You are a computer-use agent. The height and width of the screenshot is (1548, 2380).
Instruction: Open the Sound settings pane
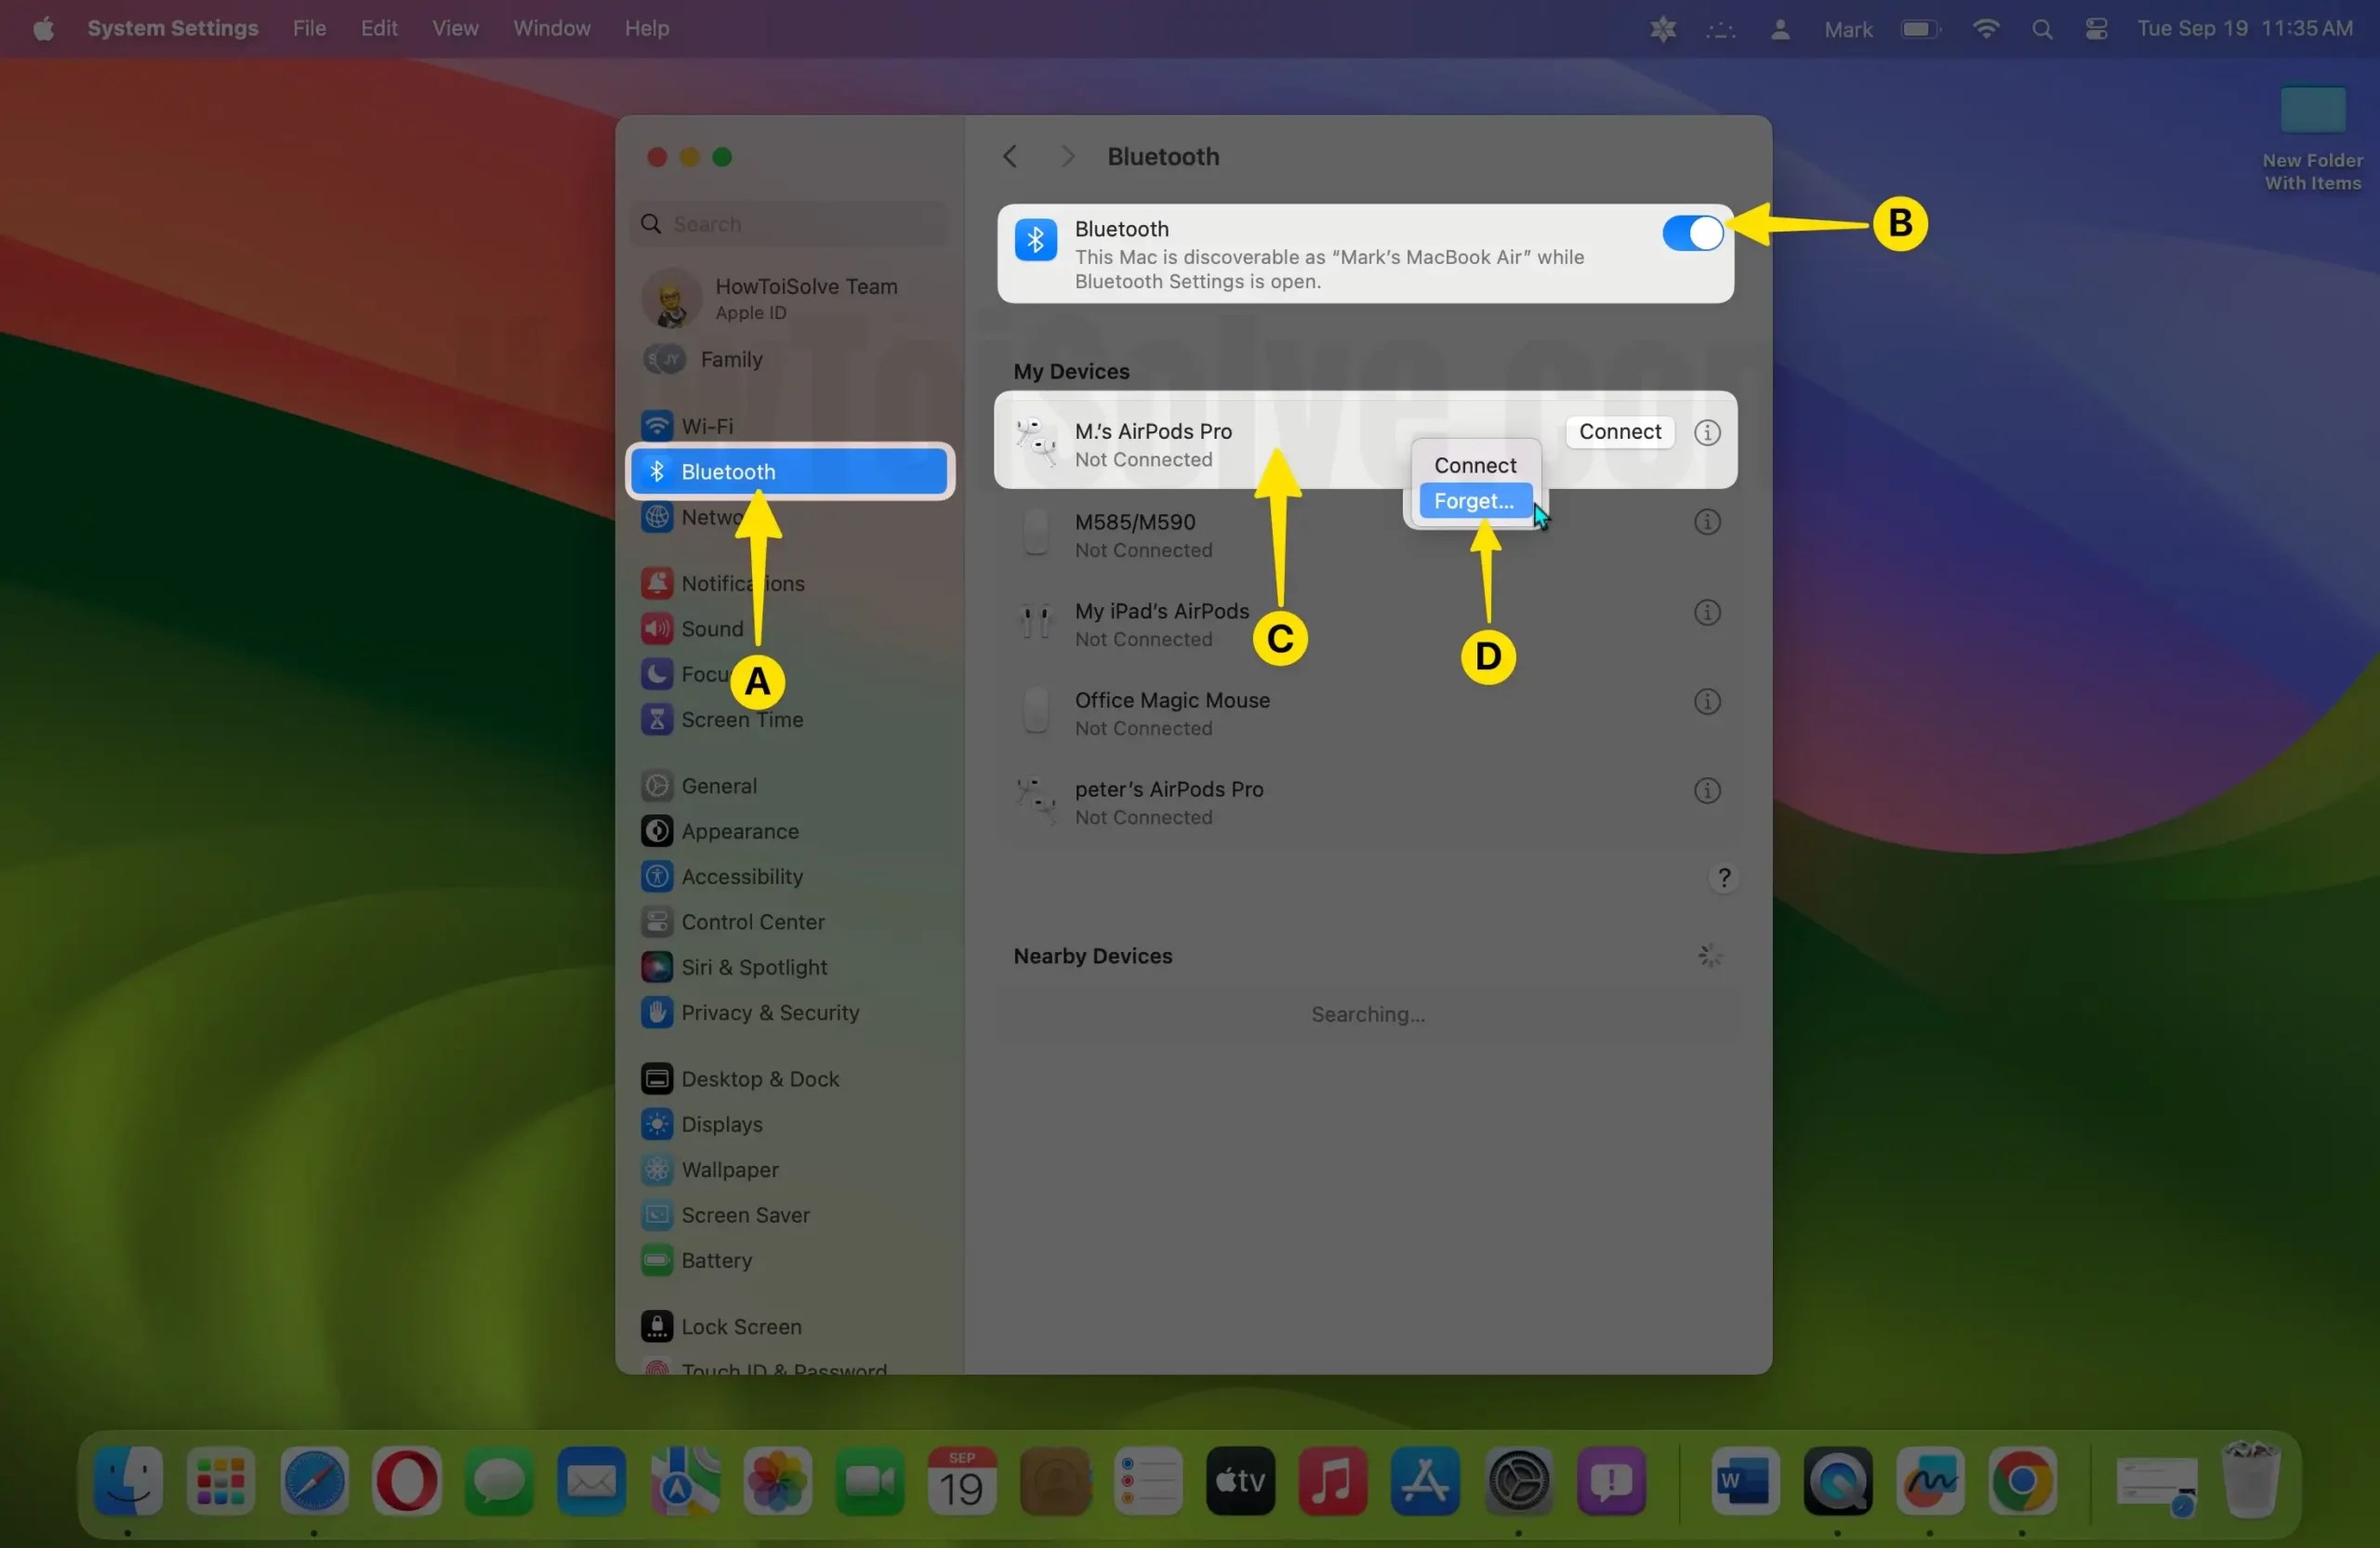pos(712,629)
